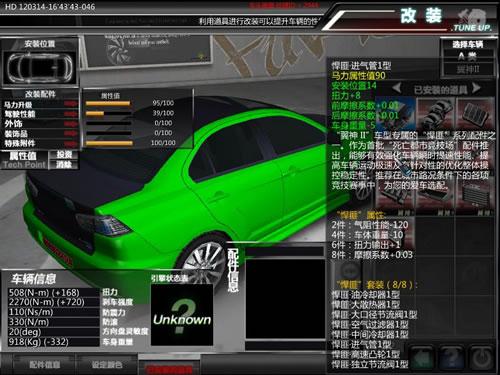This screenshot has width=500, height=375.
Task: Click red arrow beside 特殊附件
Action: (x=71, y=144)
